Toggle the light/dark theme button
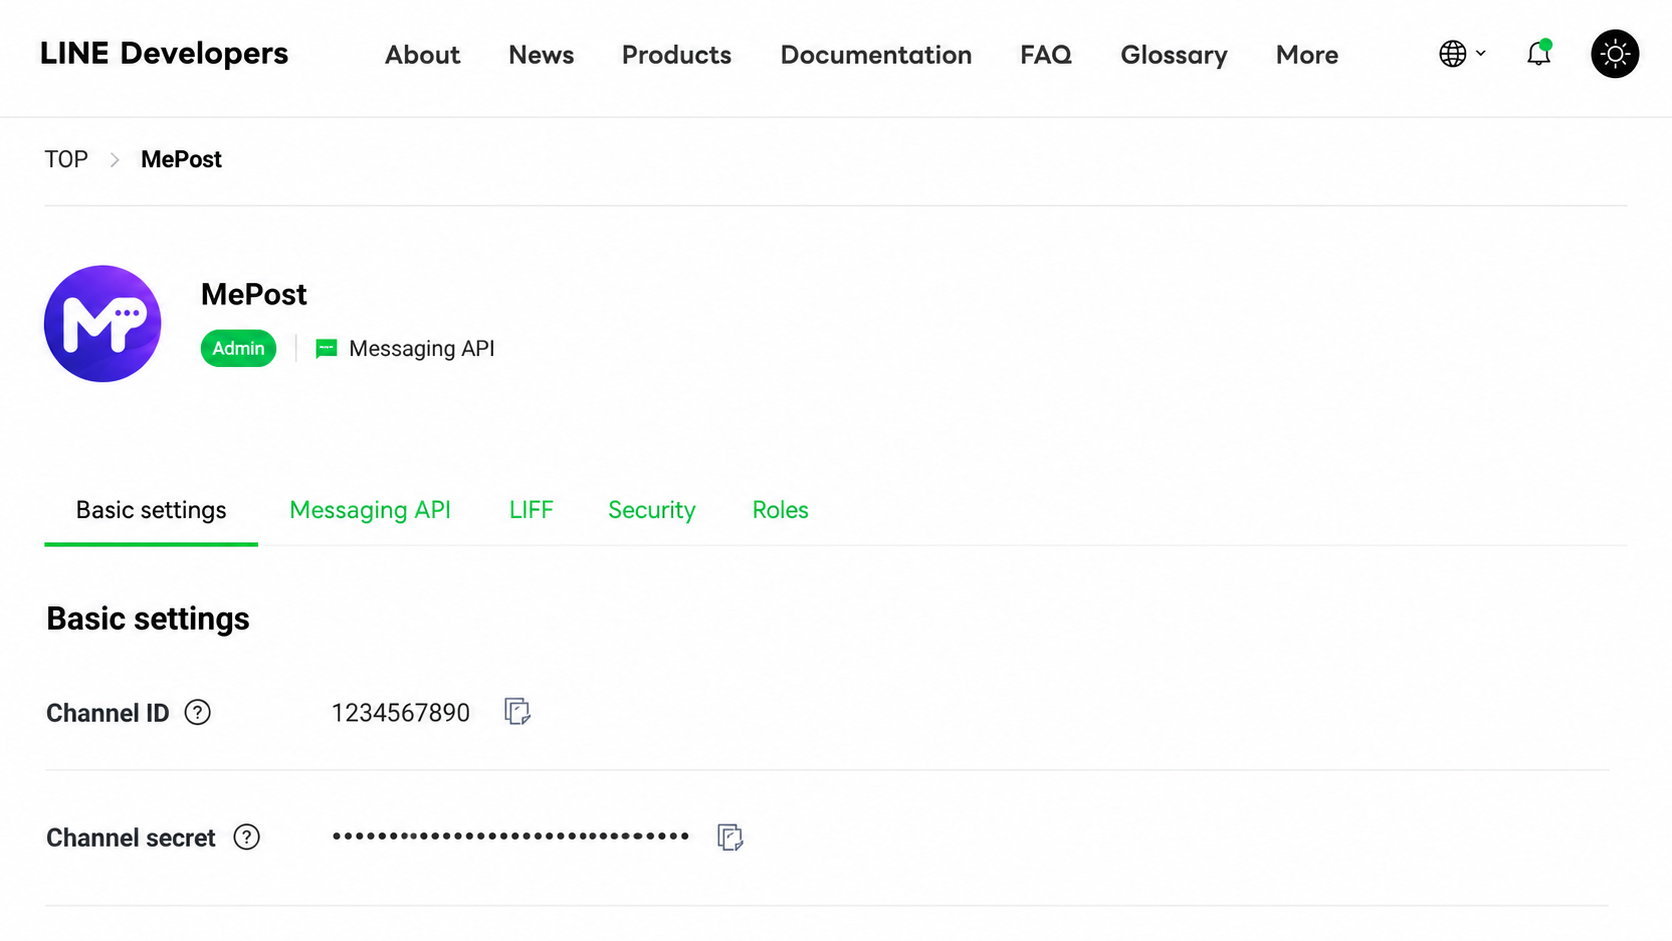 (x=1615, y=54)
